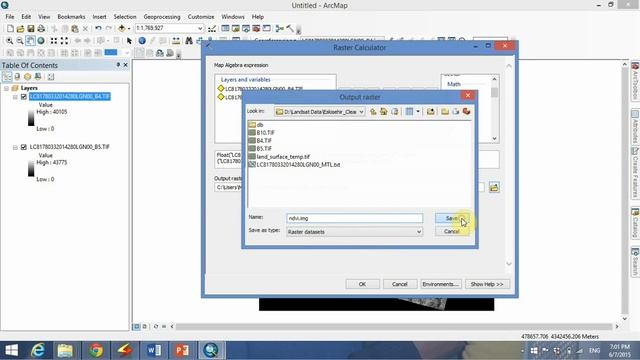The width and height of the screenshot is (640, 360).
Task: Click the Add Data icon
Action: point(121,29)
